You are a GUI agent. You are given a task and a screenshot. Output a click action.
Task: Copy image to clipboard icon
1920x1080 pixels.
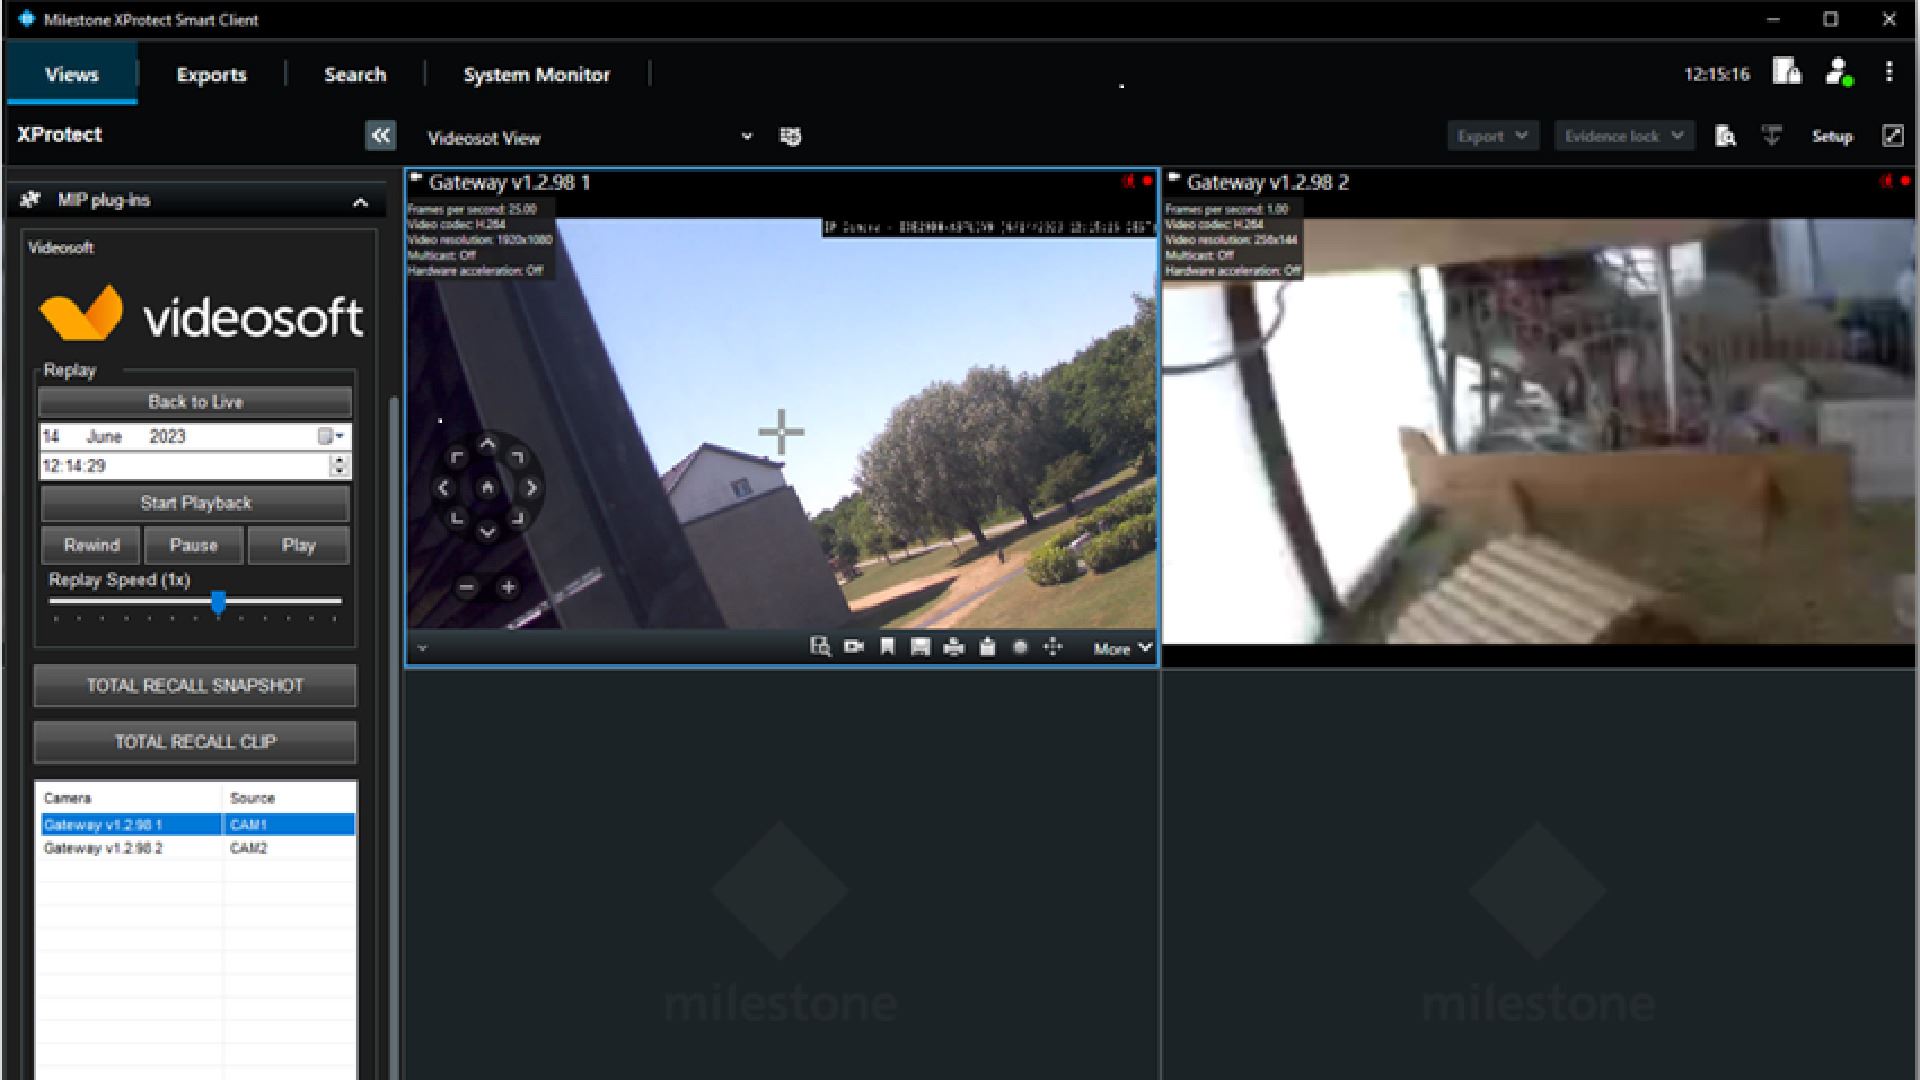[x=987, y=647]
